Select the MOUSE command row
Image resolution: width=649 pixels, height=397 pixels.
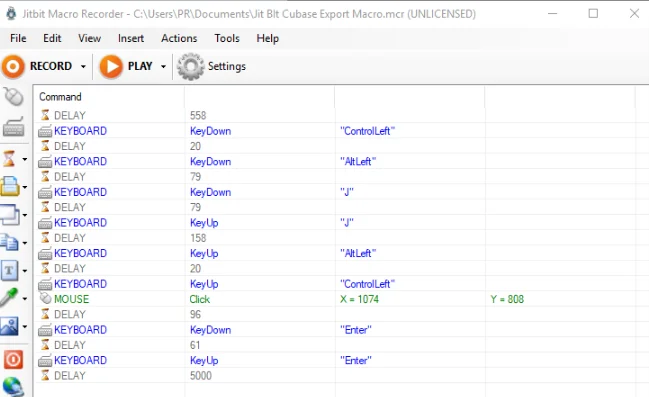(x=335, y=299)
